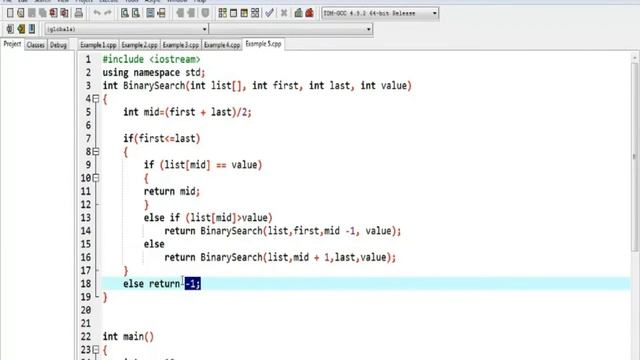Open the Example4.cpp tab
Image resolution: width=640 pixels, height=360 pixels.
222,45
